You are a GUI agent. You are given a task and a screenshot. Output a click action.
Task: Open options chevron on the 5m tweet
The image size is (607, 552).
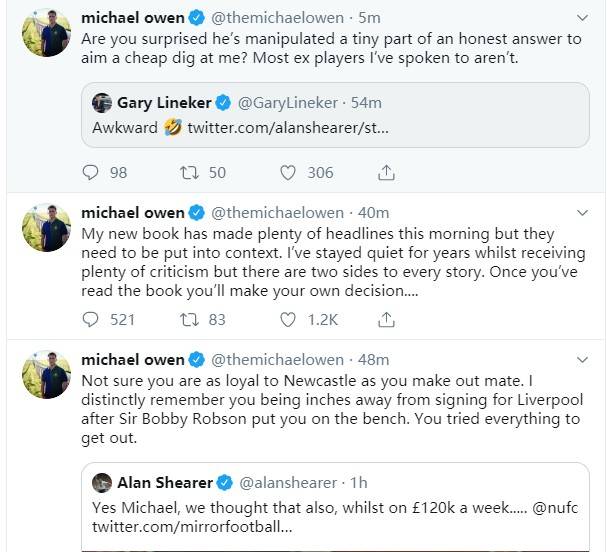584,18
